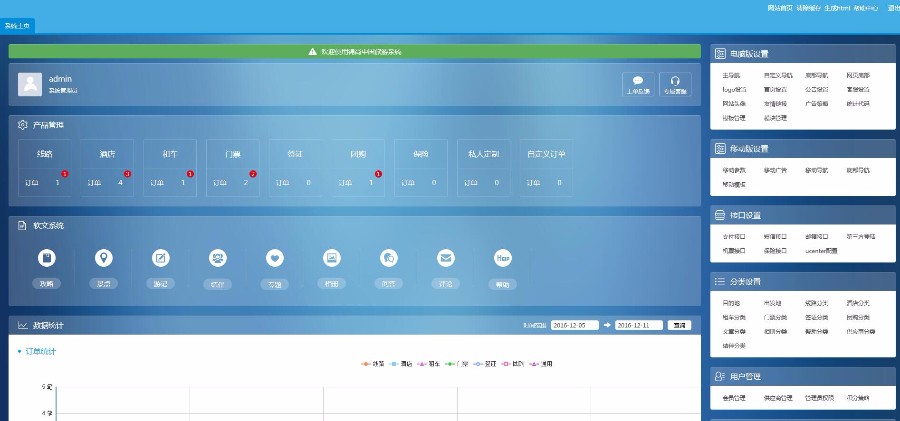
Task: Open the 景点 map-pin icon
Action: coord(104,258)
